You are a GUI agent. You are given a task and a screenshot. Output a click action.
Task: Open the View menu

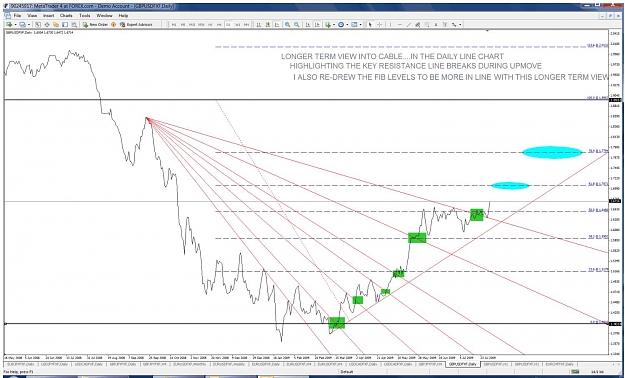32,16
